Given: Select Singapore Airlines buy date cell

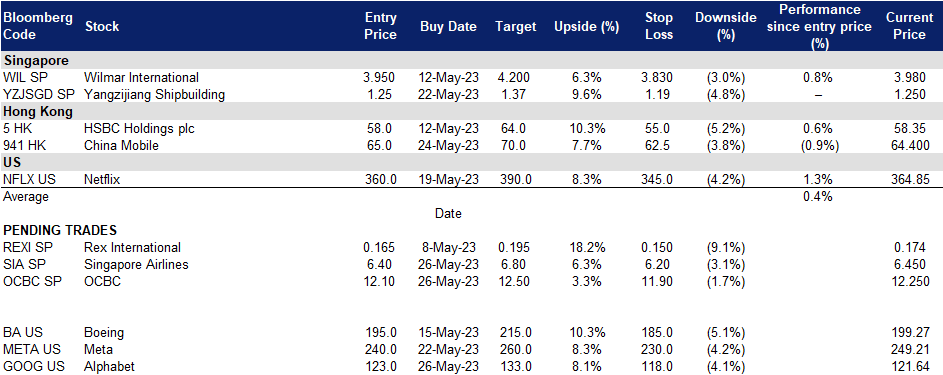Looking at the screenshot, I should (x=448, y=264).
